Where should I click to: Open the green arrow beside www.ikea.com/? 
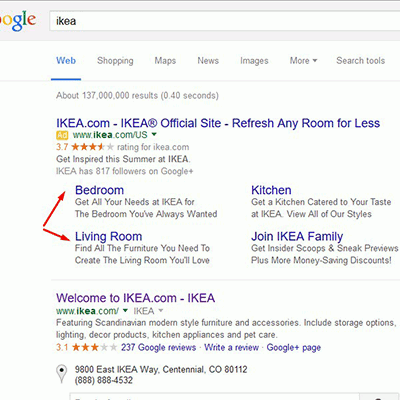coord(125,310)
